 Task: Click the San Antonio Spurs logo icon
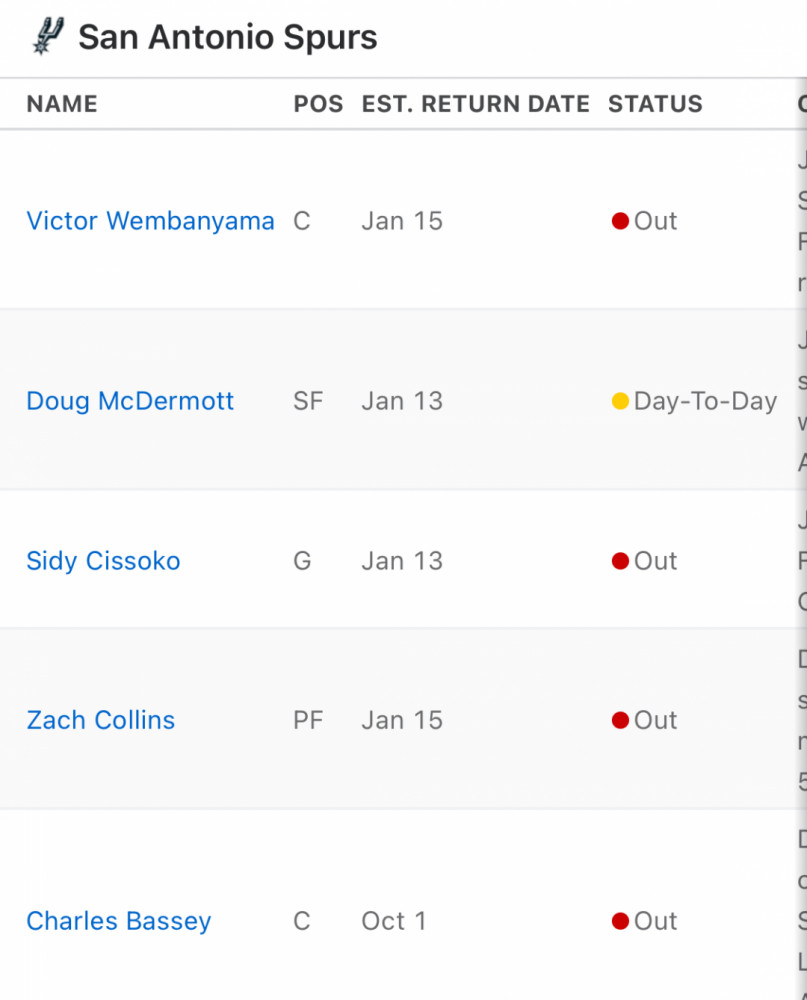tap(48, 36)
